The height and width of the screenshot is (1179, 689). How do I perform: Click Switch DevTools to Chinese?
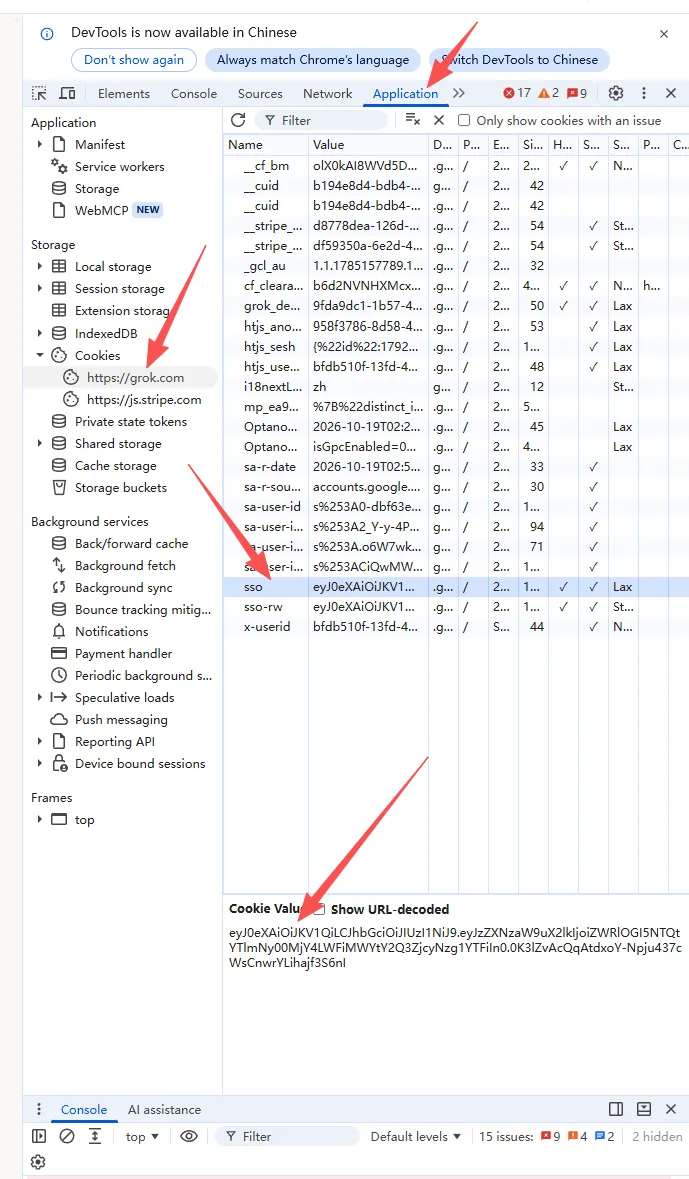pos(519,60)
